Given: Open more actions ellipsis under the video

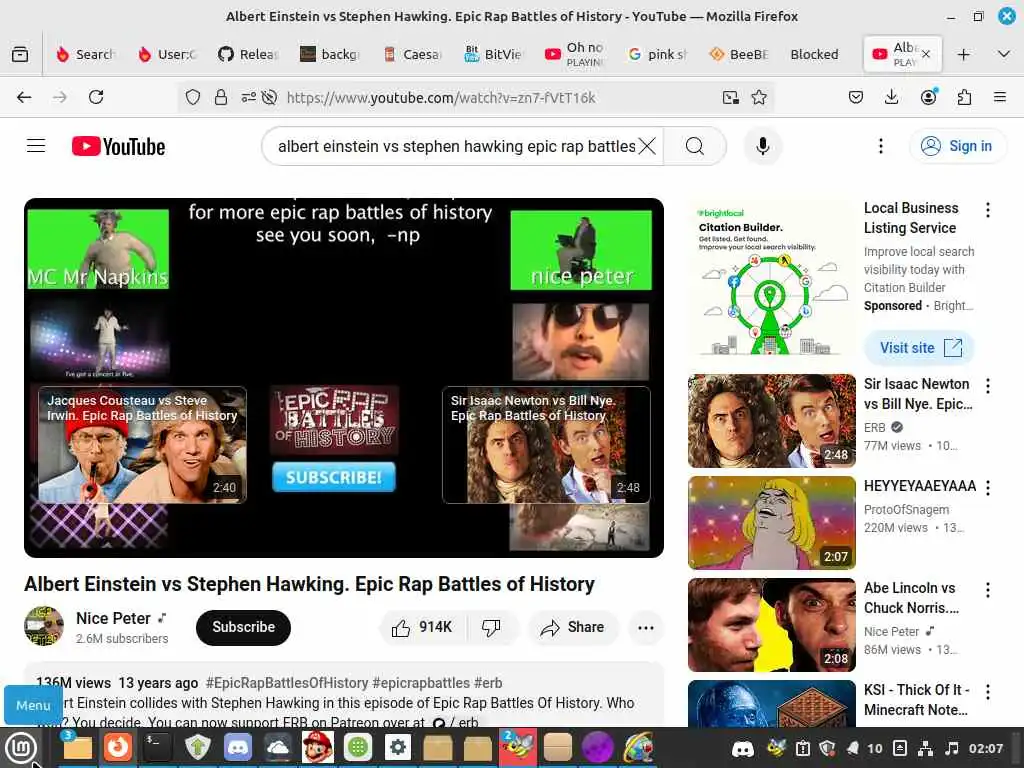Looking at the screenshot, I should click(x=646, y=627).
